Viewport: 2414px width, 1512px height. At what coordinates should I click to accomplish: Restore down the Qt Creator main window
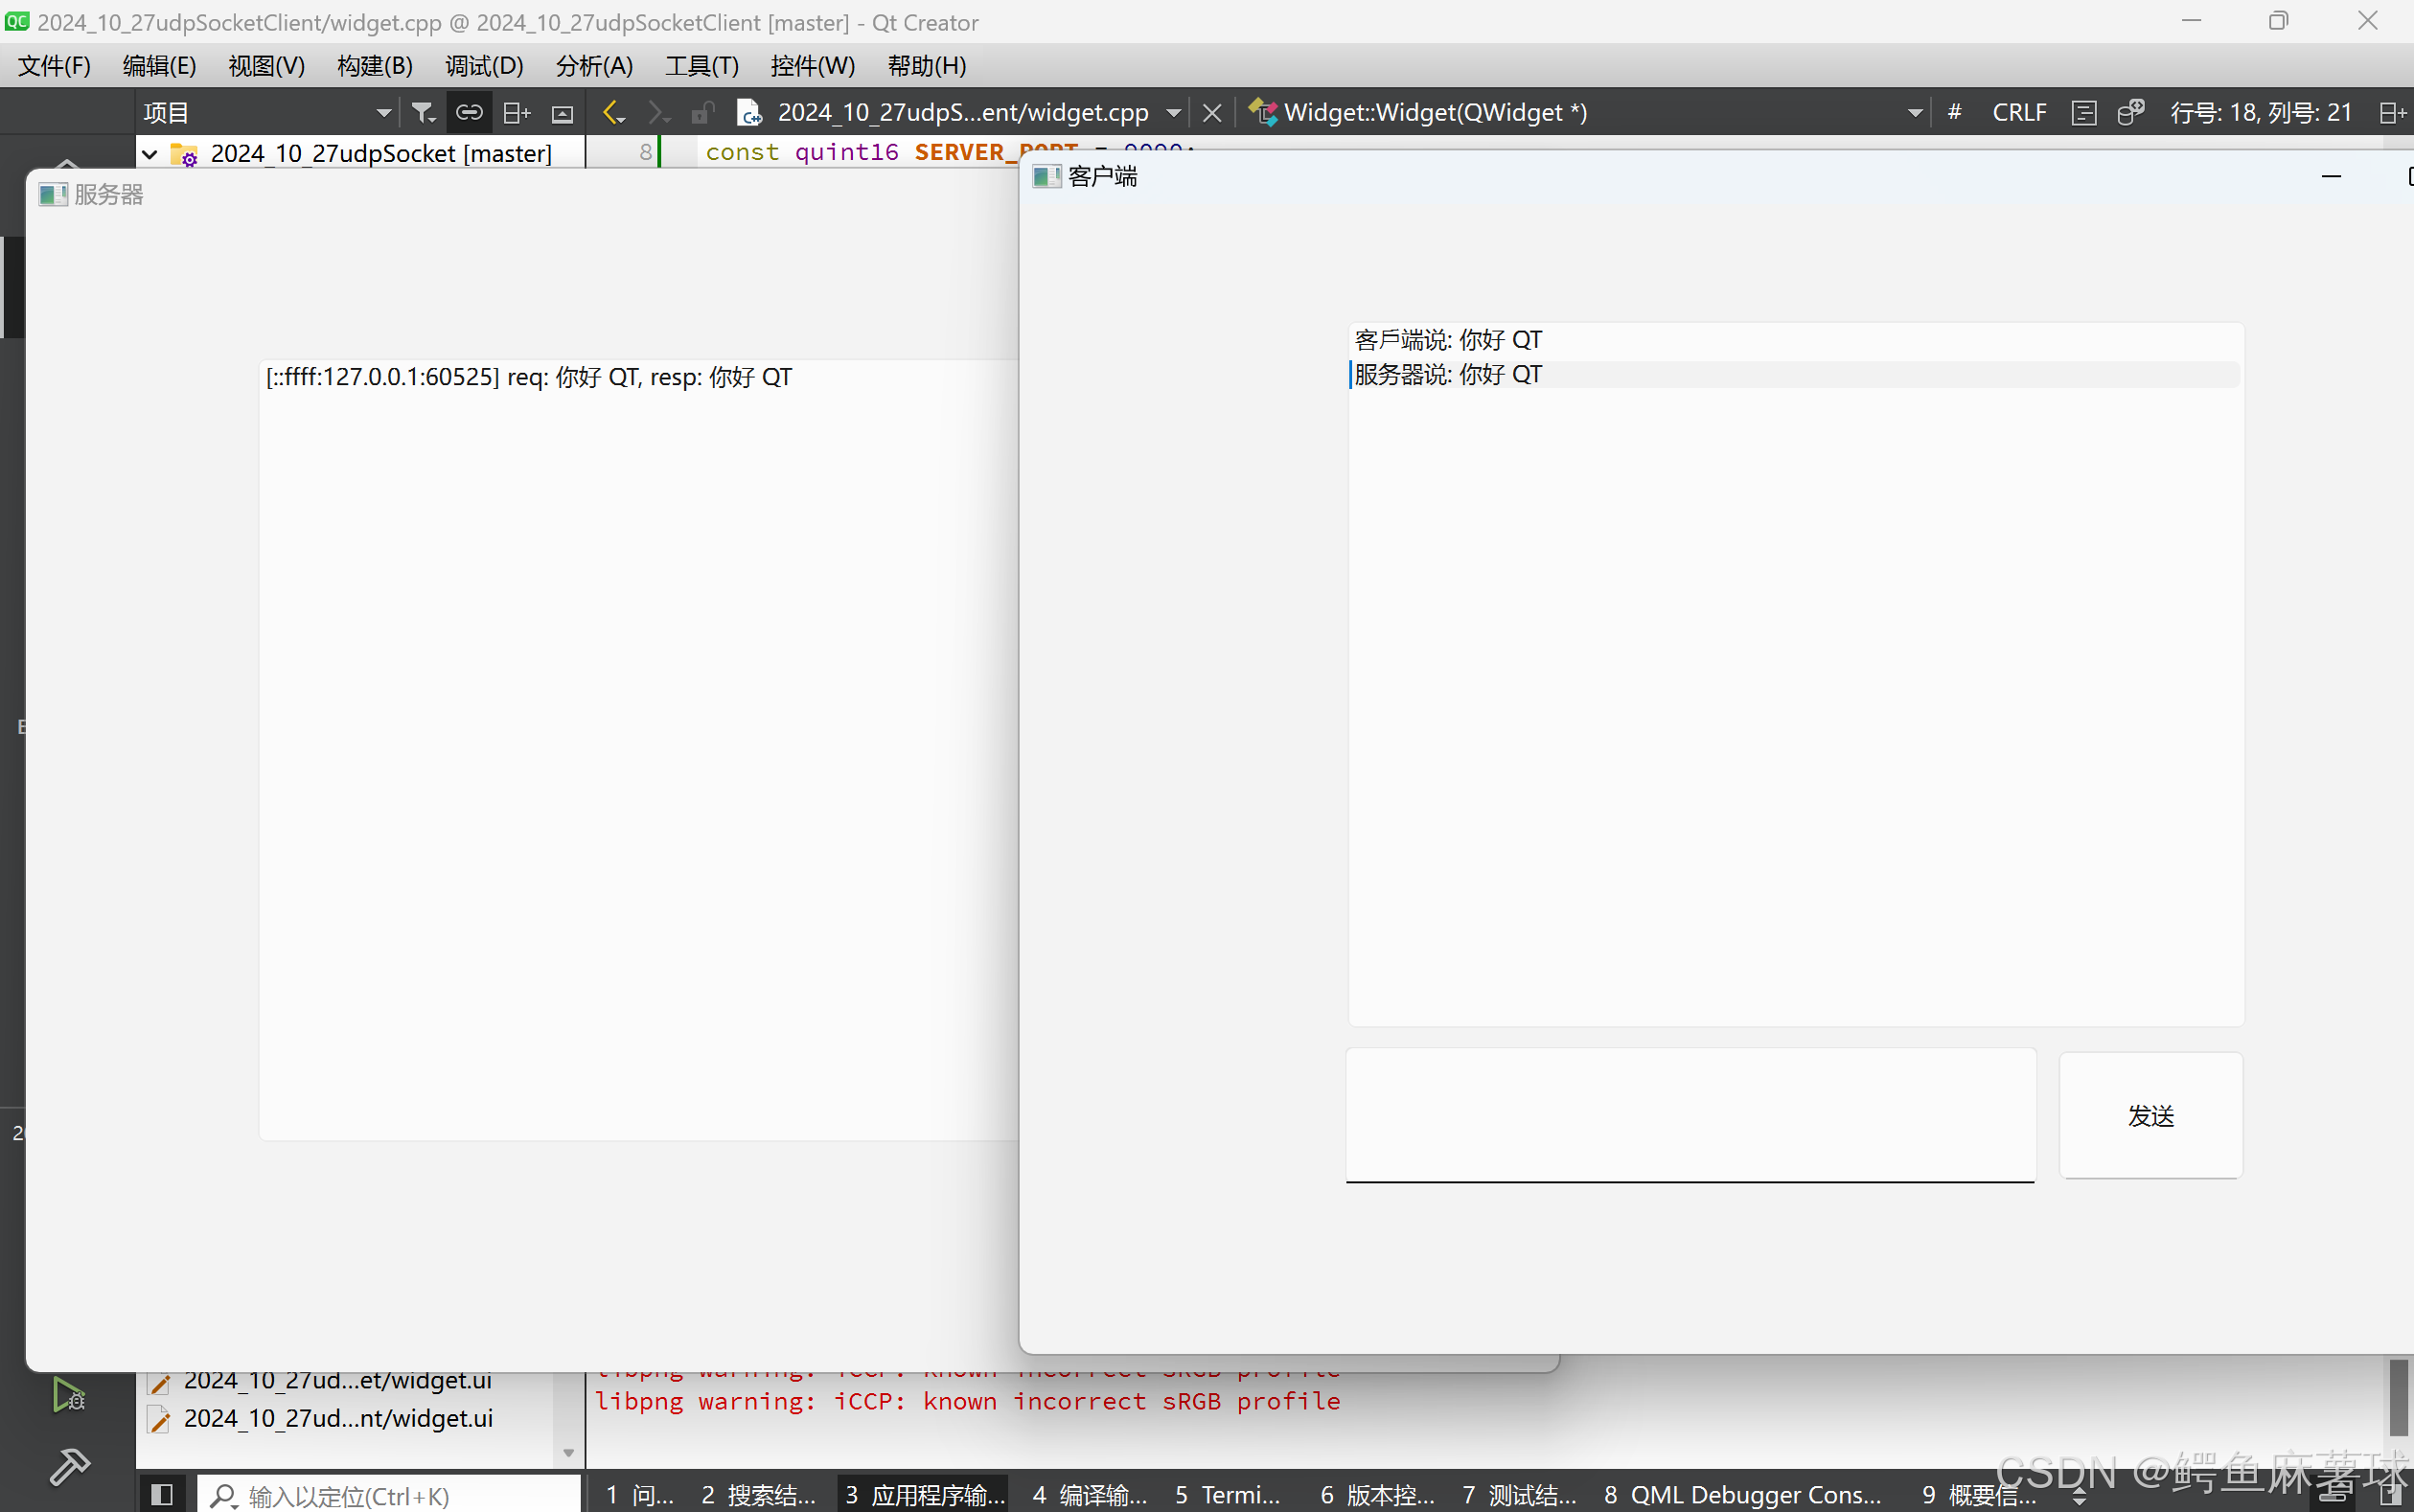coord(2278,21)
